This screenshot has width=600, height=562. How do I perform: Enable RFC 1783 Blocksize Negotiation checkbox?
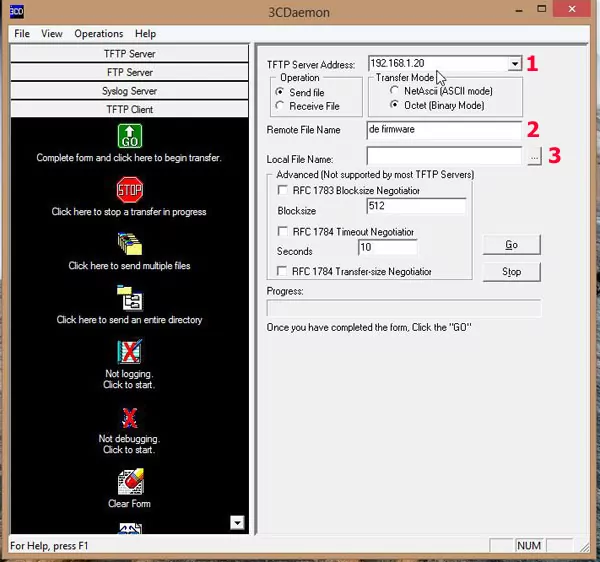point(283,190)
